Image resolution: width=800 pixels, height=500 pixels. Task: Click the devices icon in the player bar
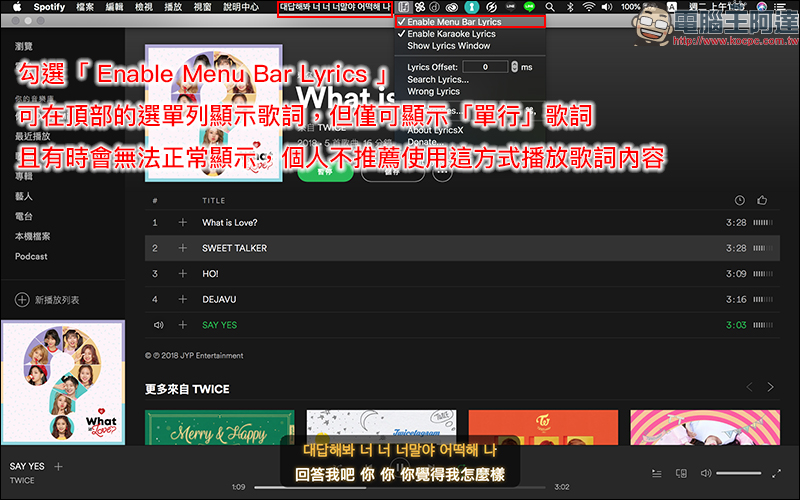(x=681, y=473)
